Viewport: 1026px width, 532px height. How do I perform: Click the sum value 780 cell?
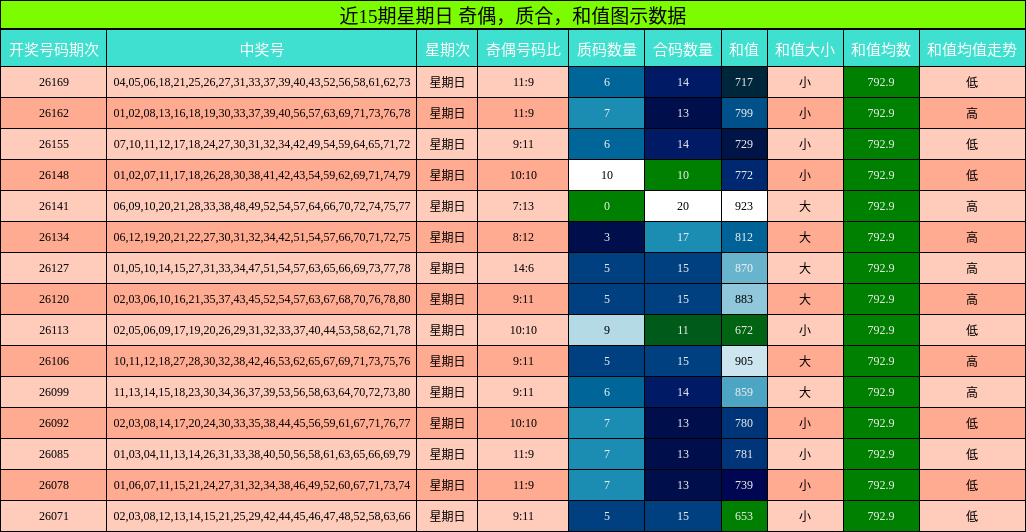point(744,423)
